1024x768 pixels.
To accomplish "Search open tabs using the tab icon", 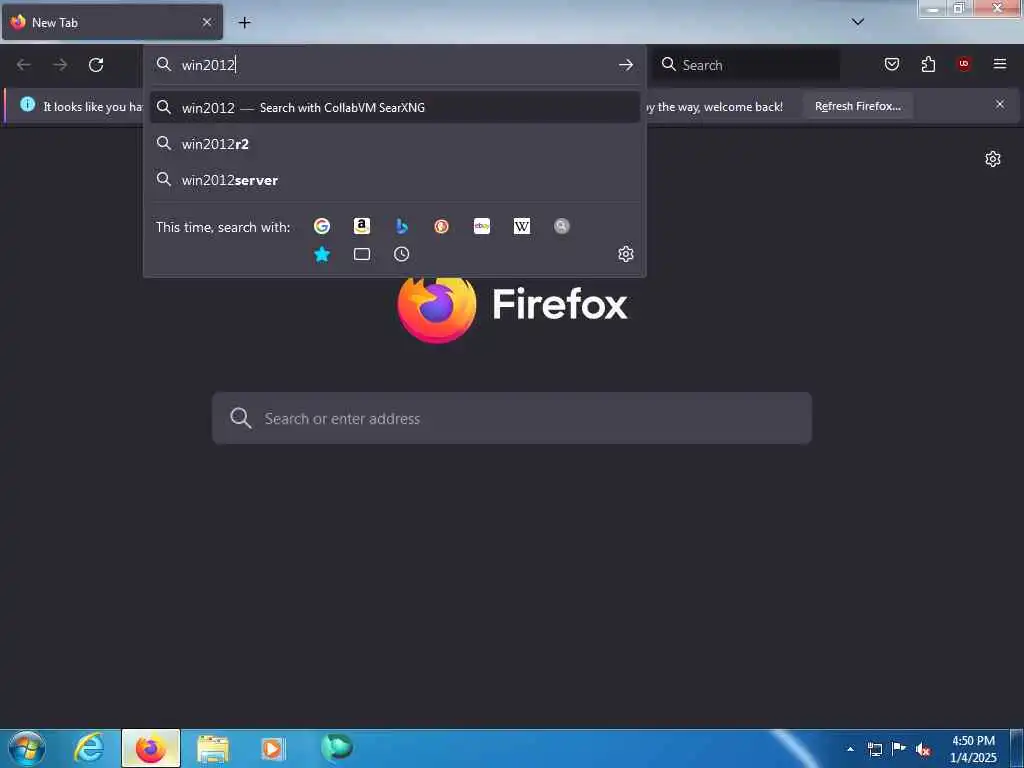I will [x=362, y=254].
